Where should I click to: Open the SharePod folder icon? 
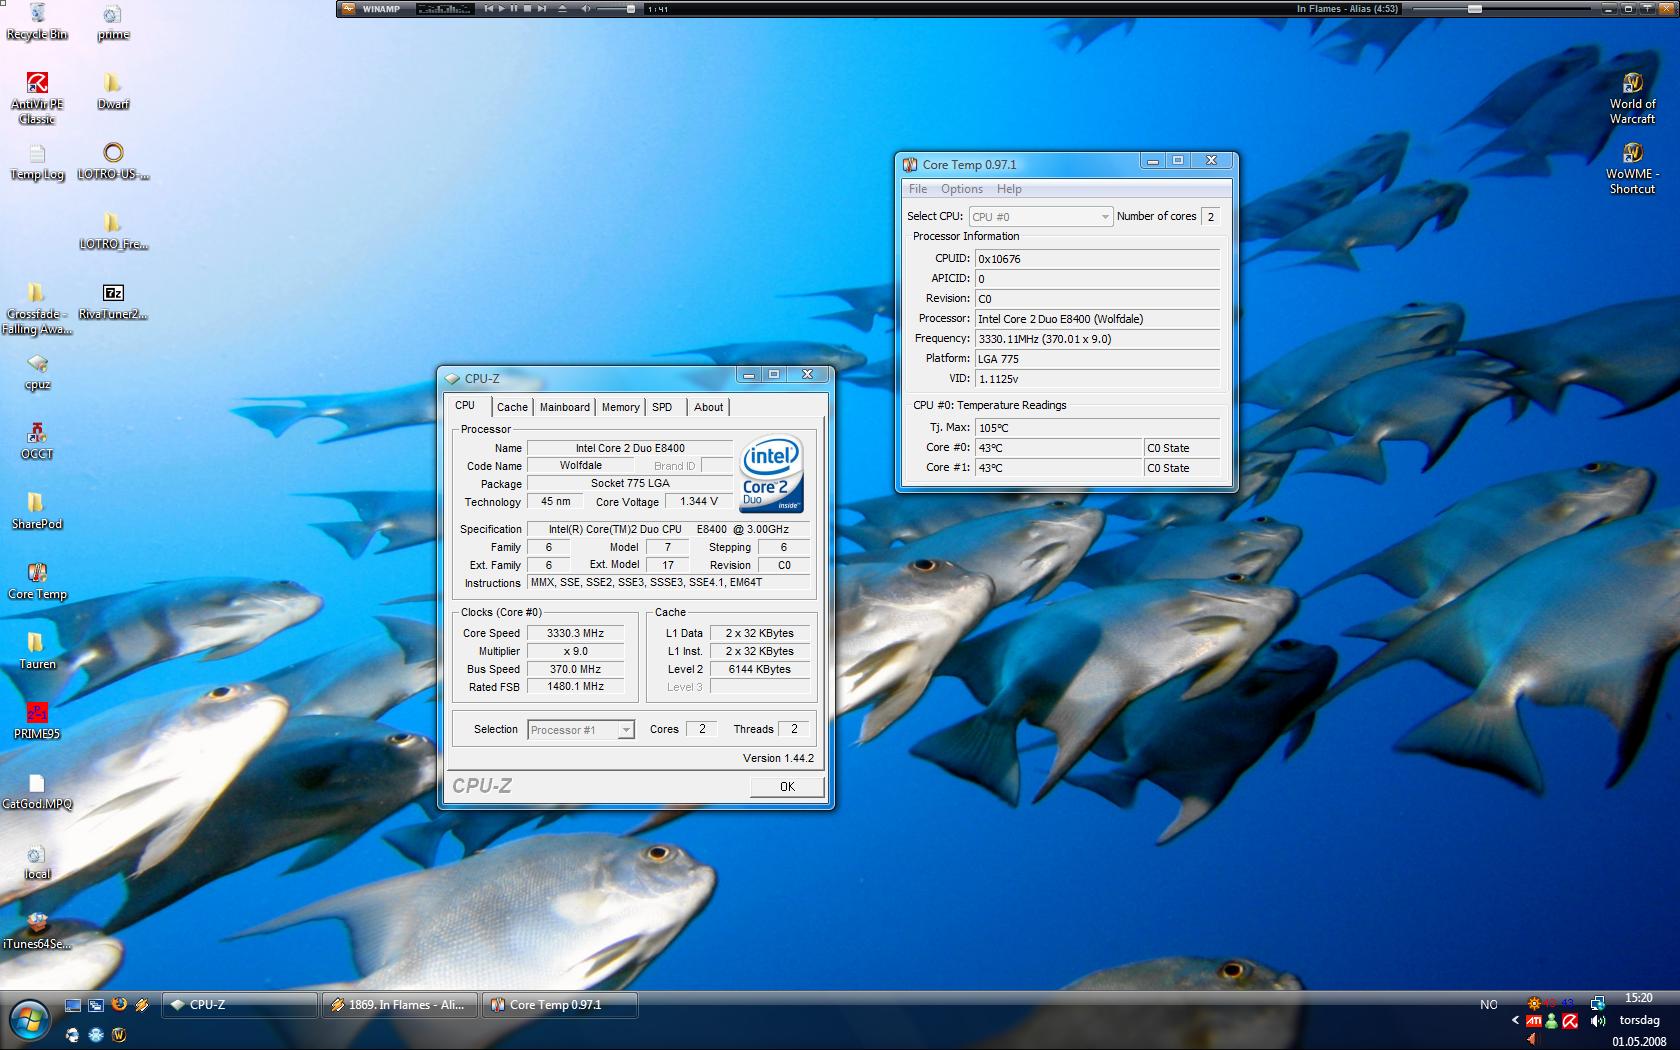(x=37, y=511)
